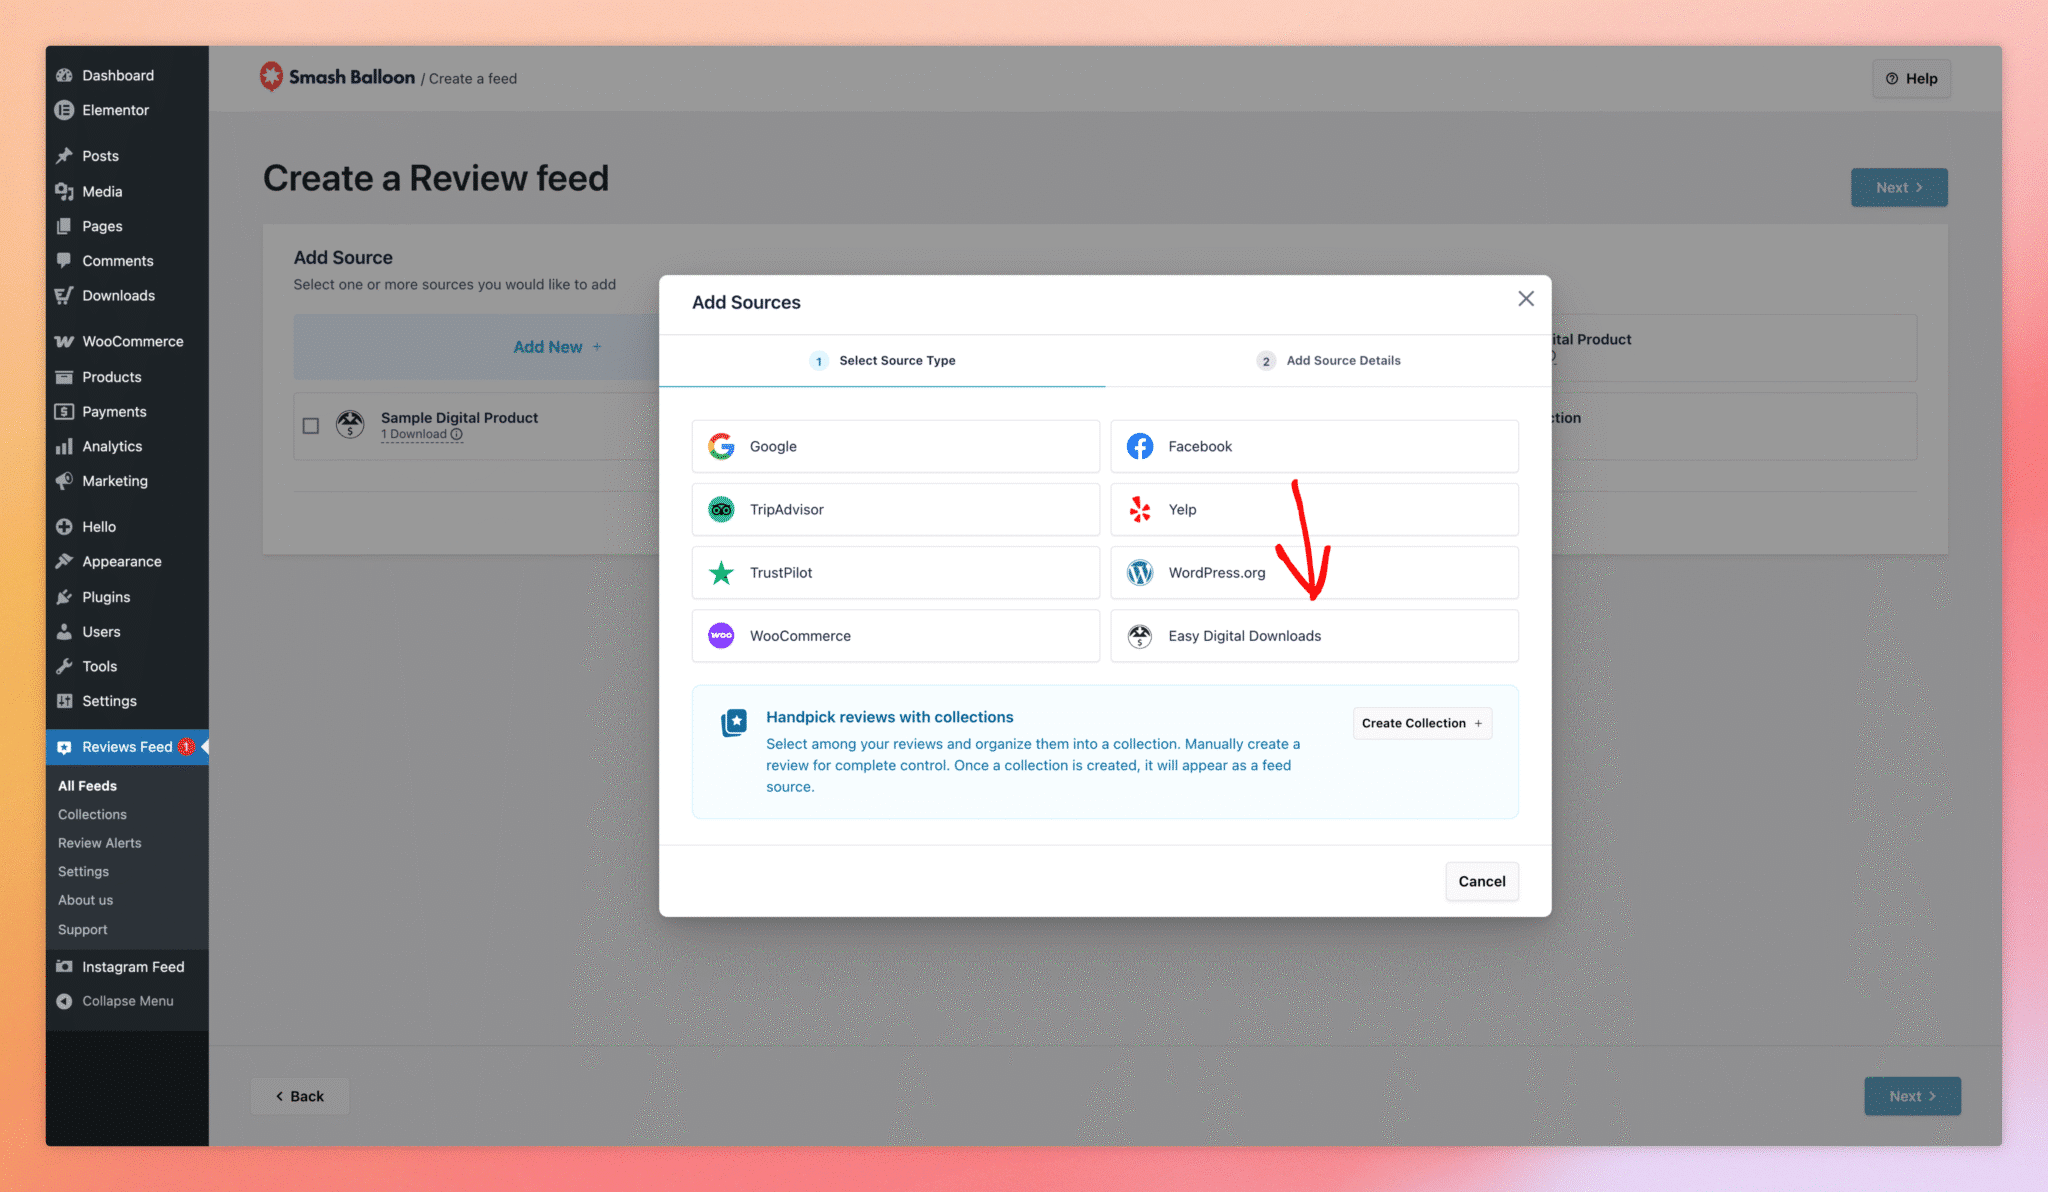Click the Appearance paintbrush icon
Viewport: 2048px width, 1192px height.
coord(64,561)
